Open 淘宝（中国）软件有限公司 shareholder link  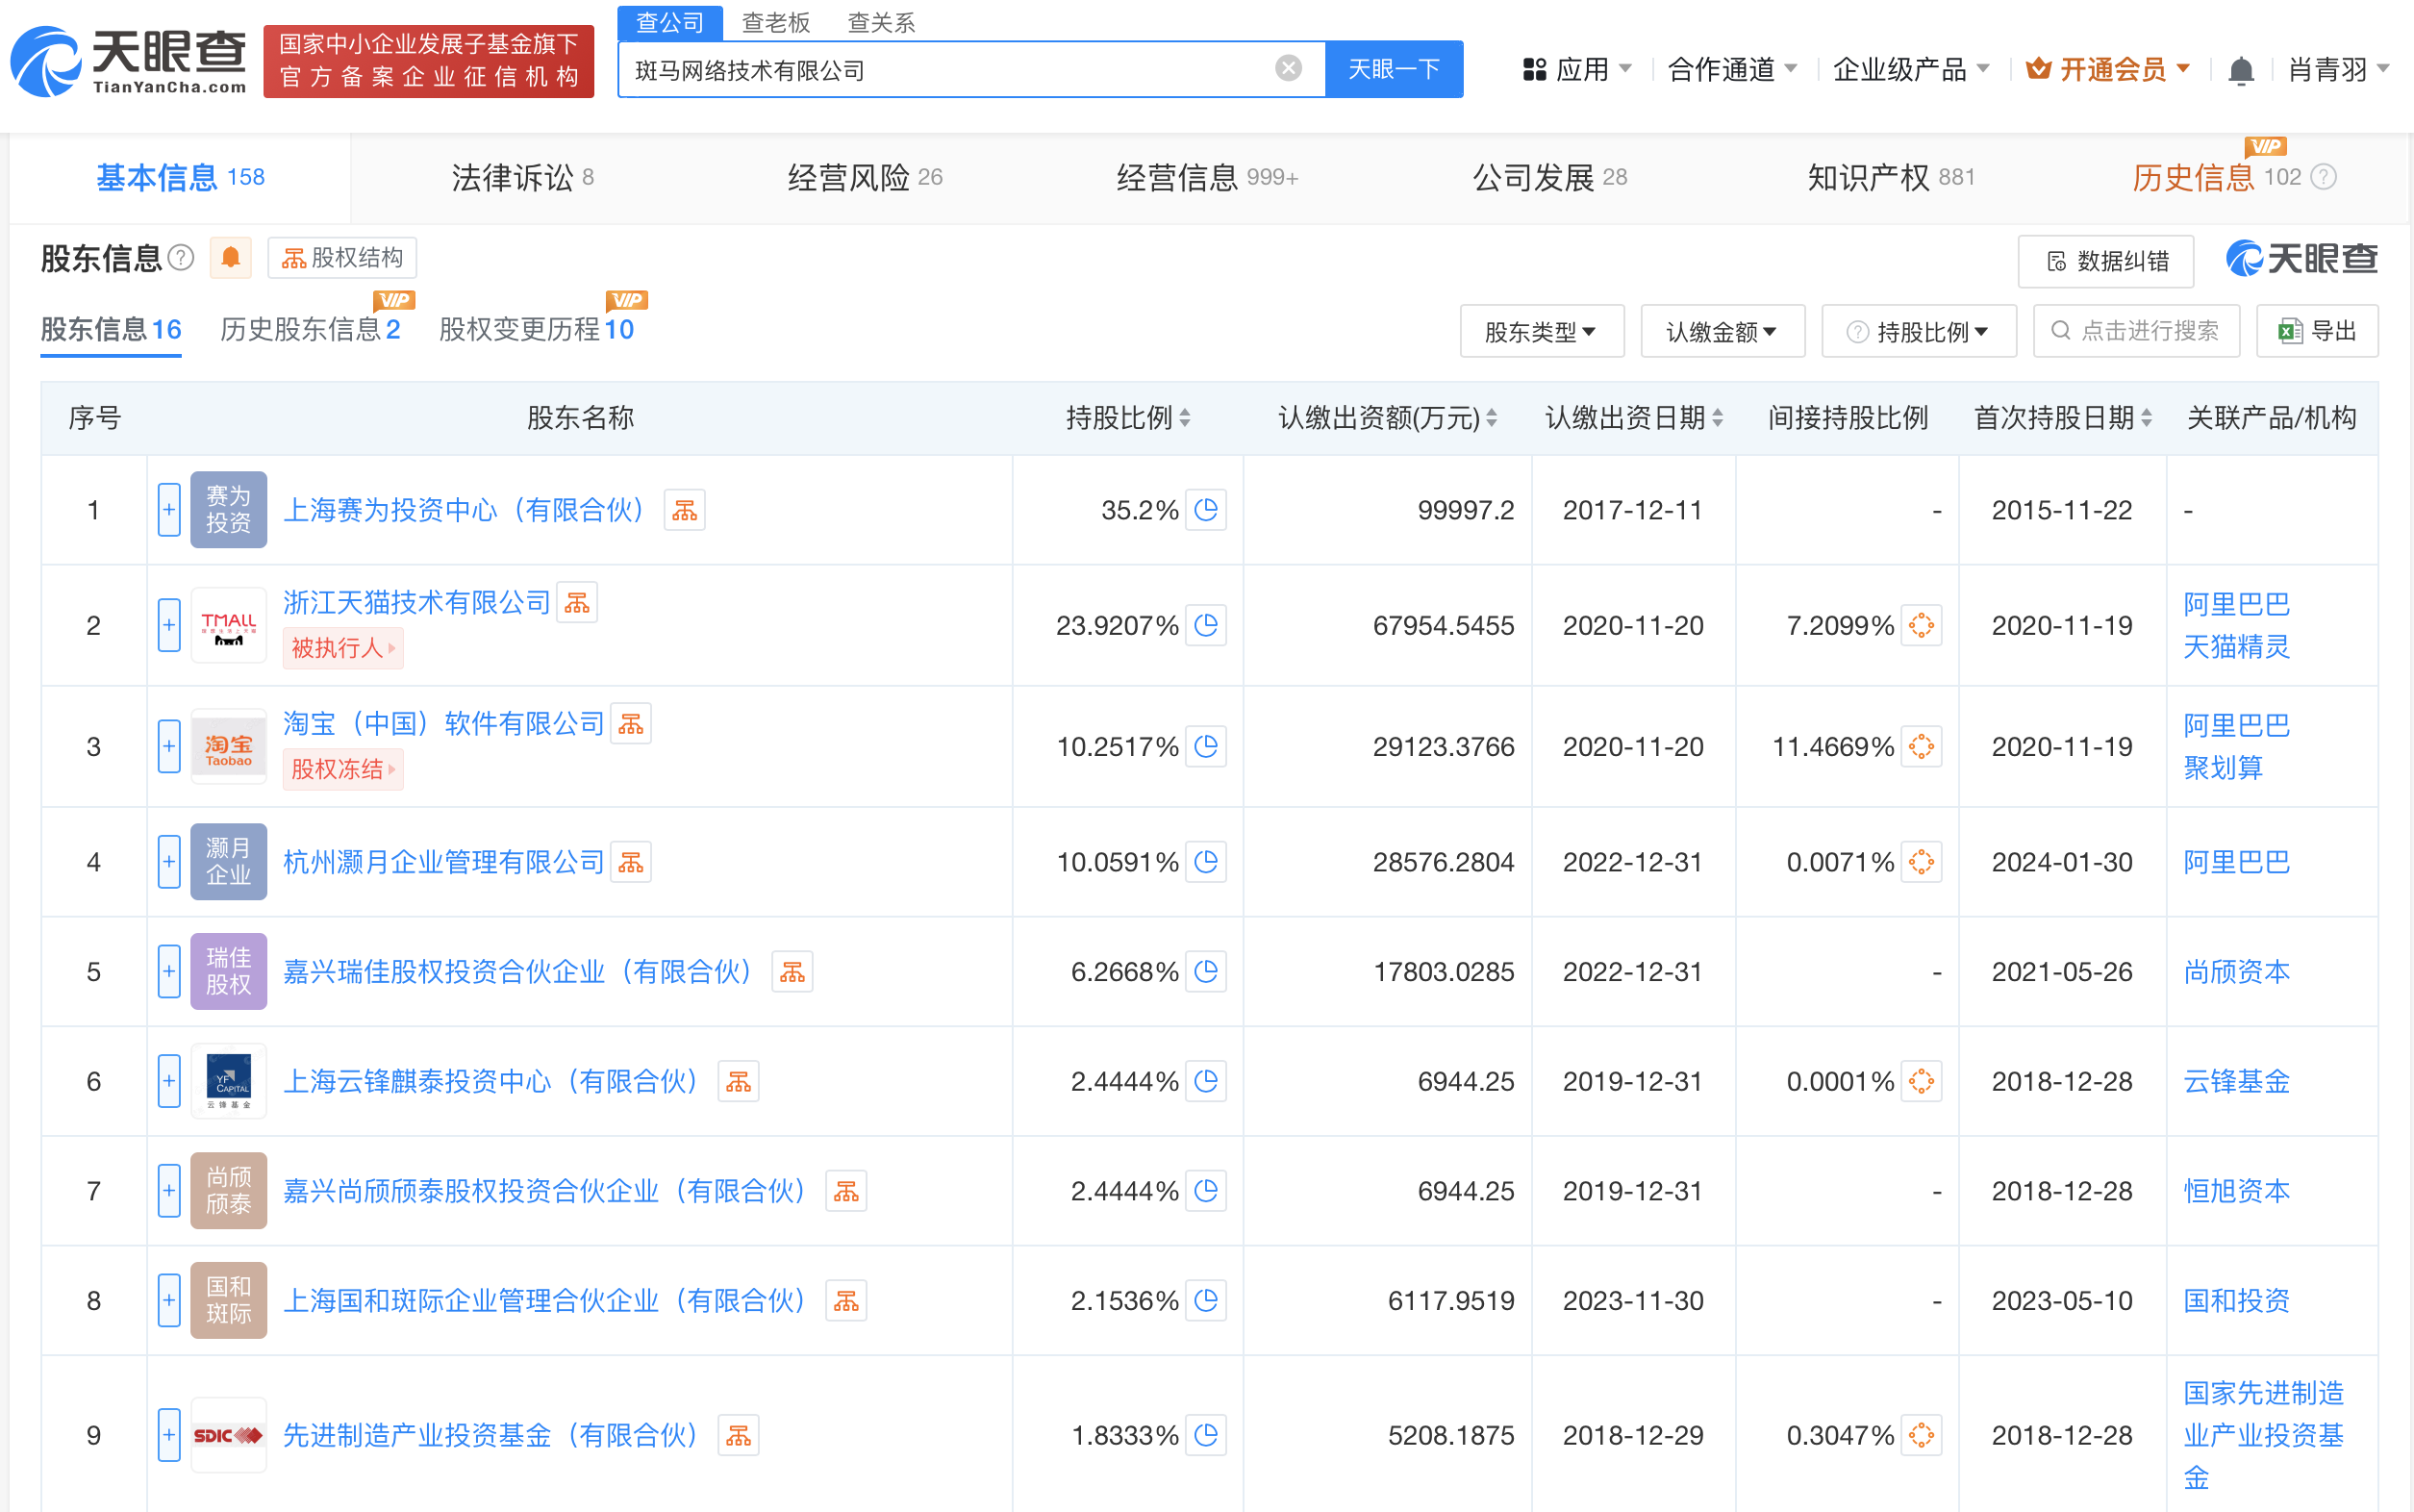click(444, 724)
